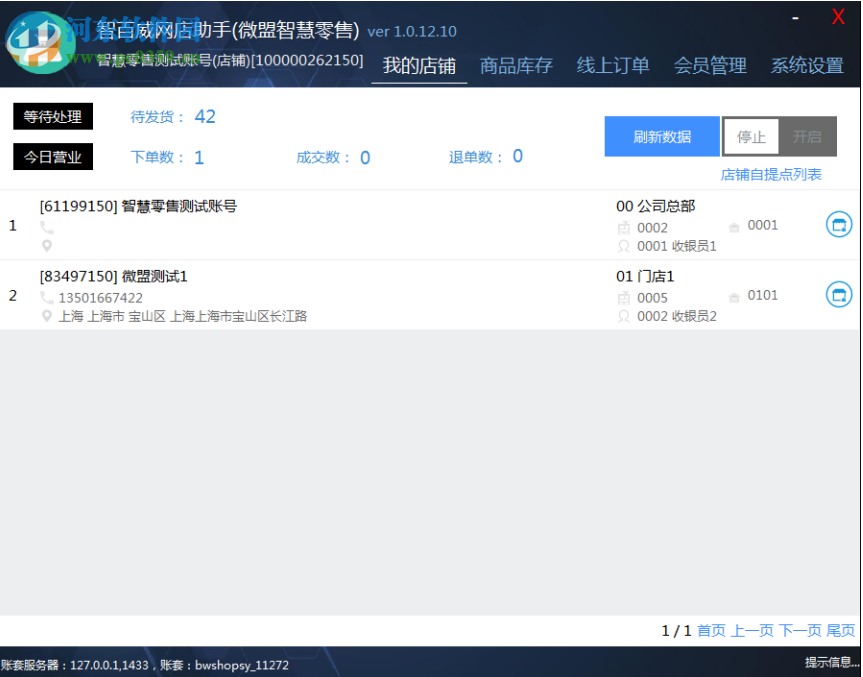
Task: Open store pickup icon for 智慧零售测试账号 row
Action: pyautogui.click(x=840, y=224)
